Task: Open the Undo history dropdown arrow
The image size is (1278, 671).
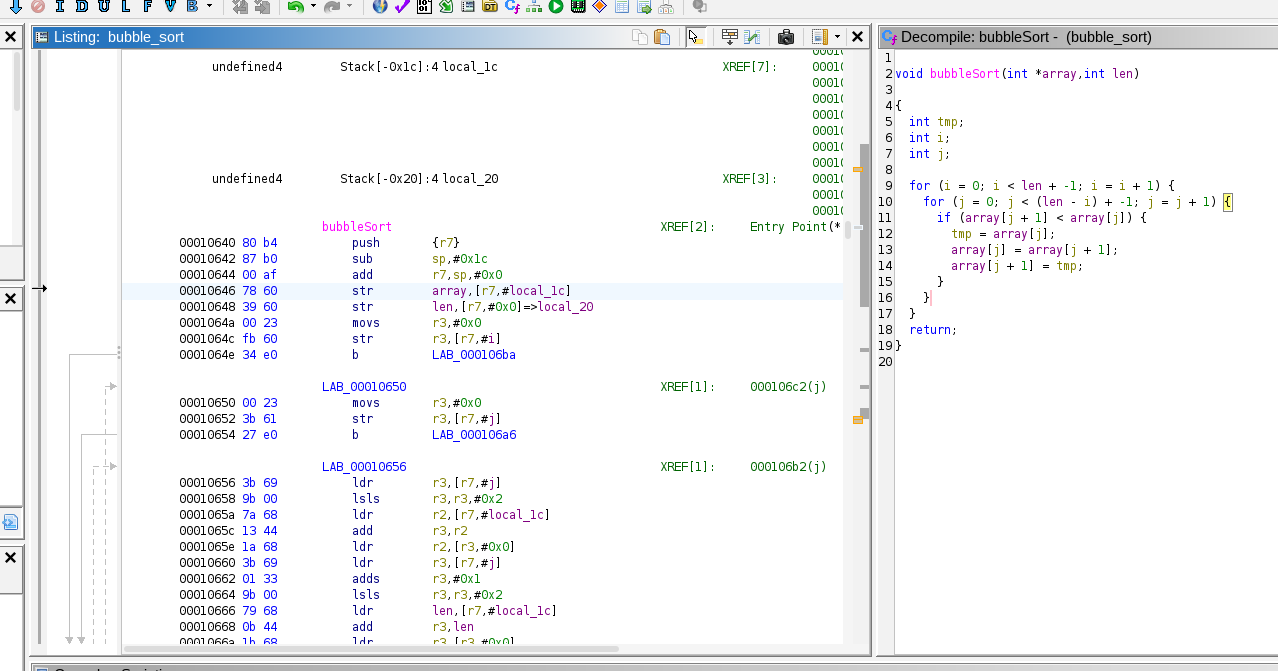Action: pyautogui.click(x=313, y=7)
